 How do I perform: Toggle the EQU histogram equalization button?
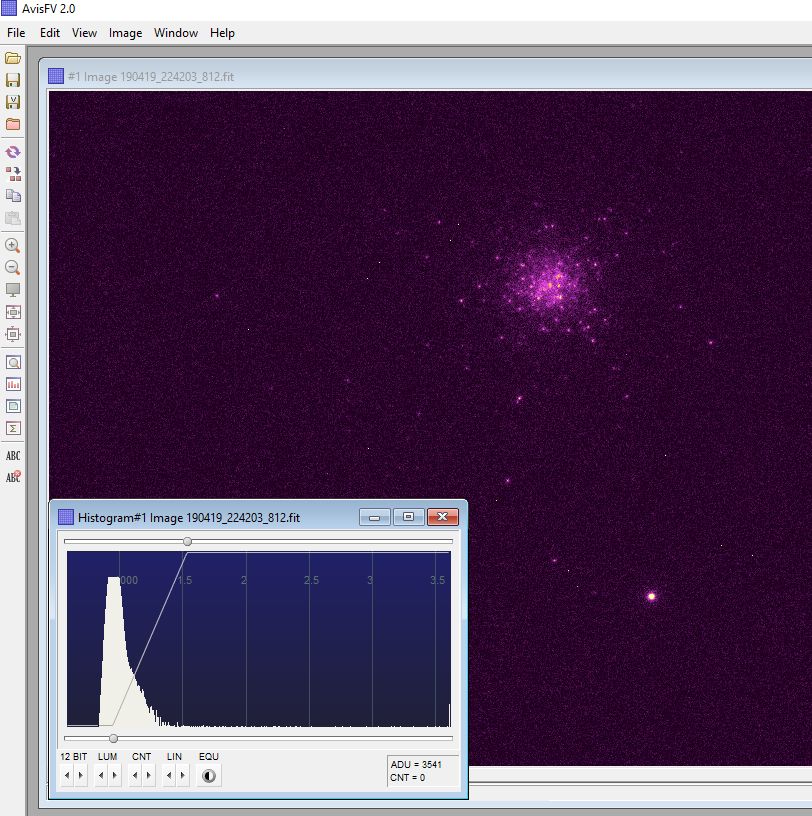tap(209, 775)
